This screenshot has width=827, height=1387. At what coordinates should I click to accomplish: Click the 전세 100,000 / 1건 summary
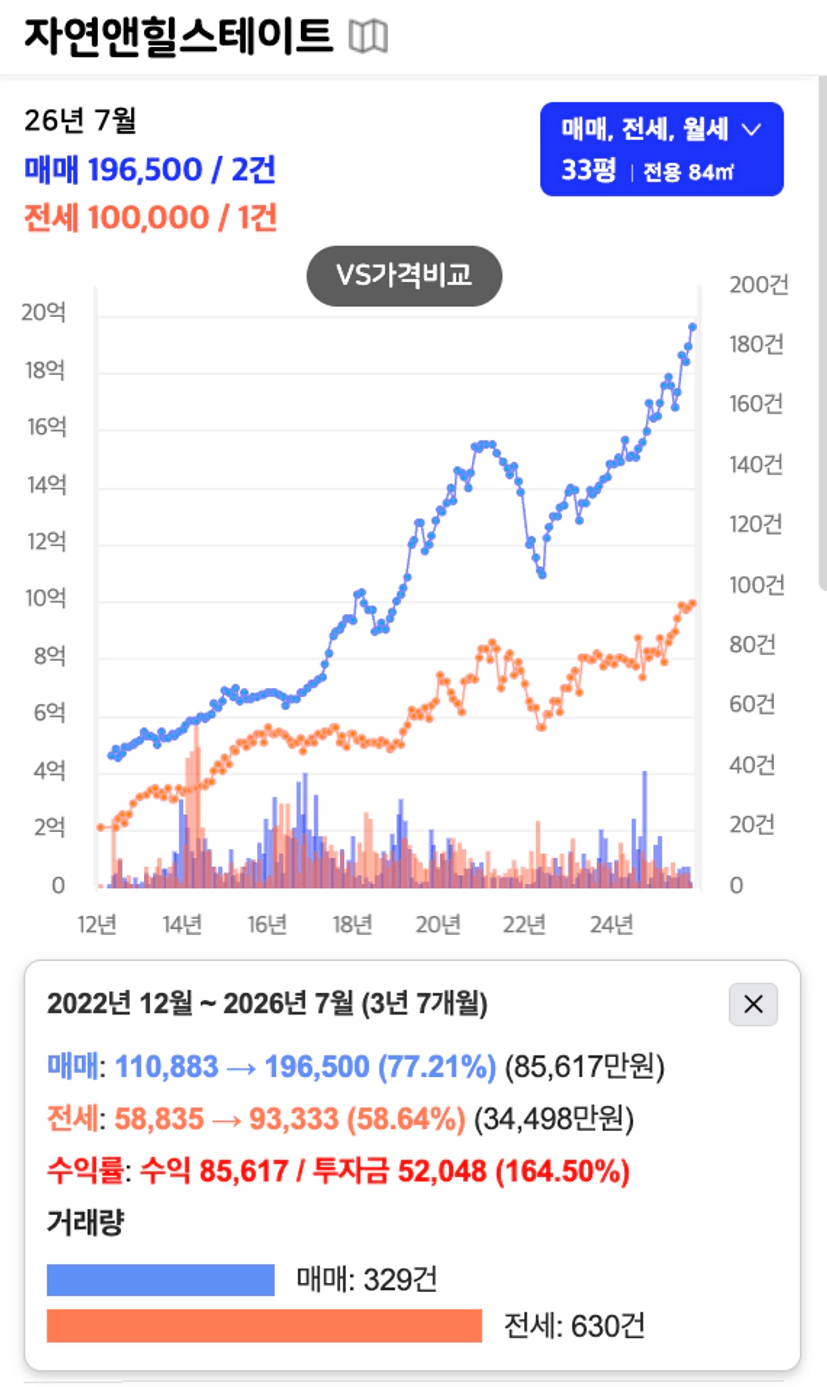[150, 217]
